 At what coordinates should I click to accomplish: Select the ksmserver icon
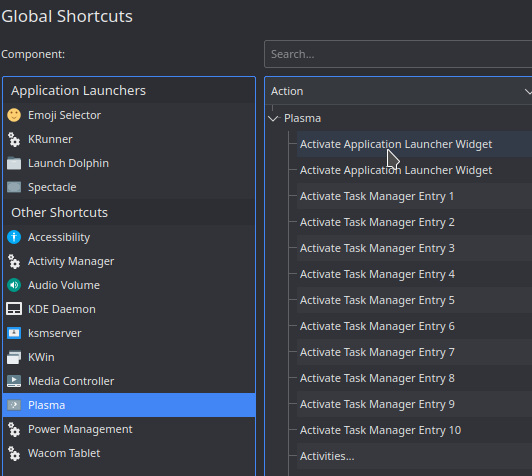point(14,333)
